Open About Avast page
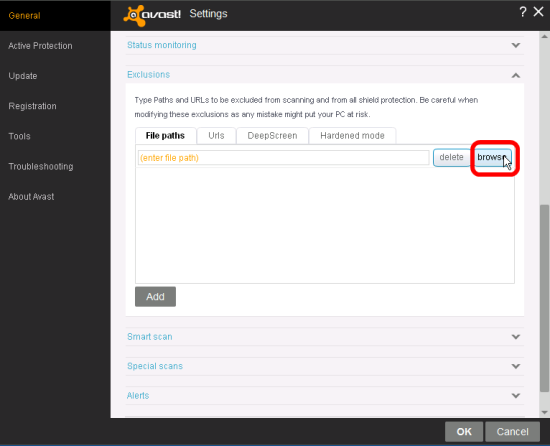This screenshot has height=446, width=550. (x=31, y=196)
